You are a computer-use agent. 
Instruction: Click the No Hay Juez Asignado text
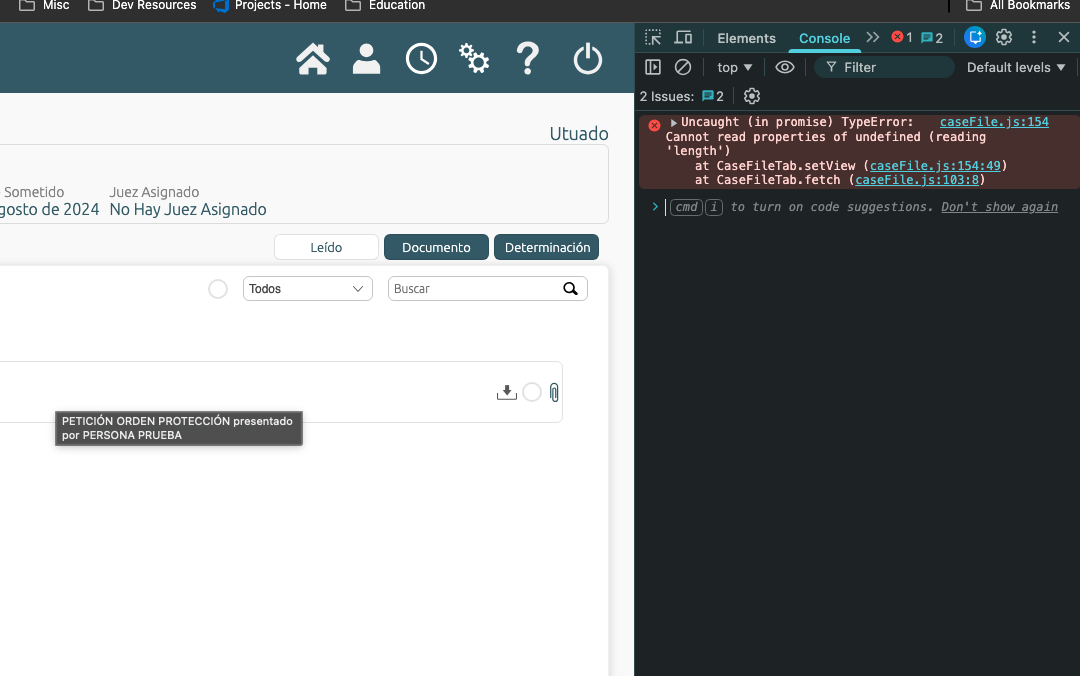click(x=188, y=209)
